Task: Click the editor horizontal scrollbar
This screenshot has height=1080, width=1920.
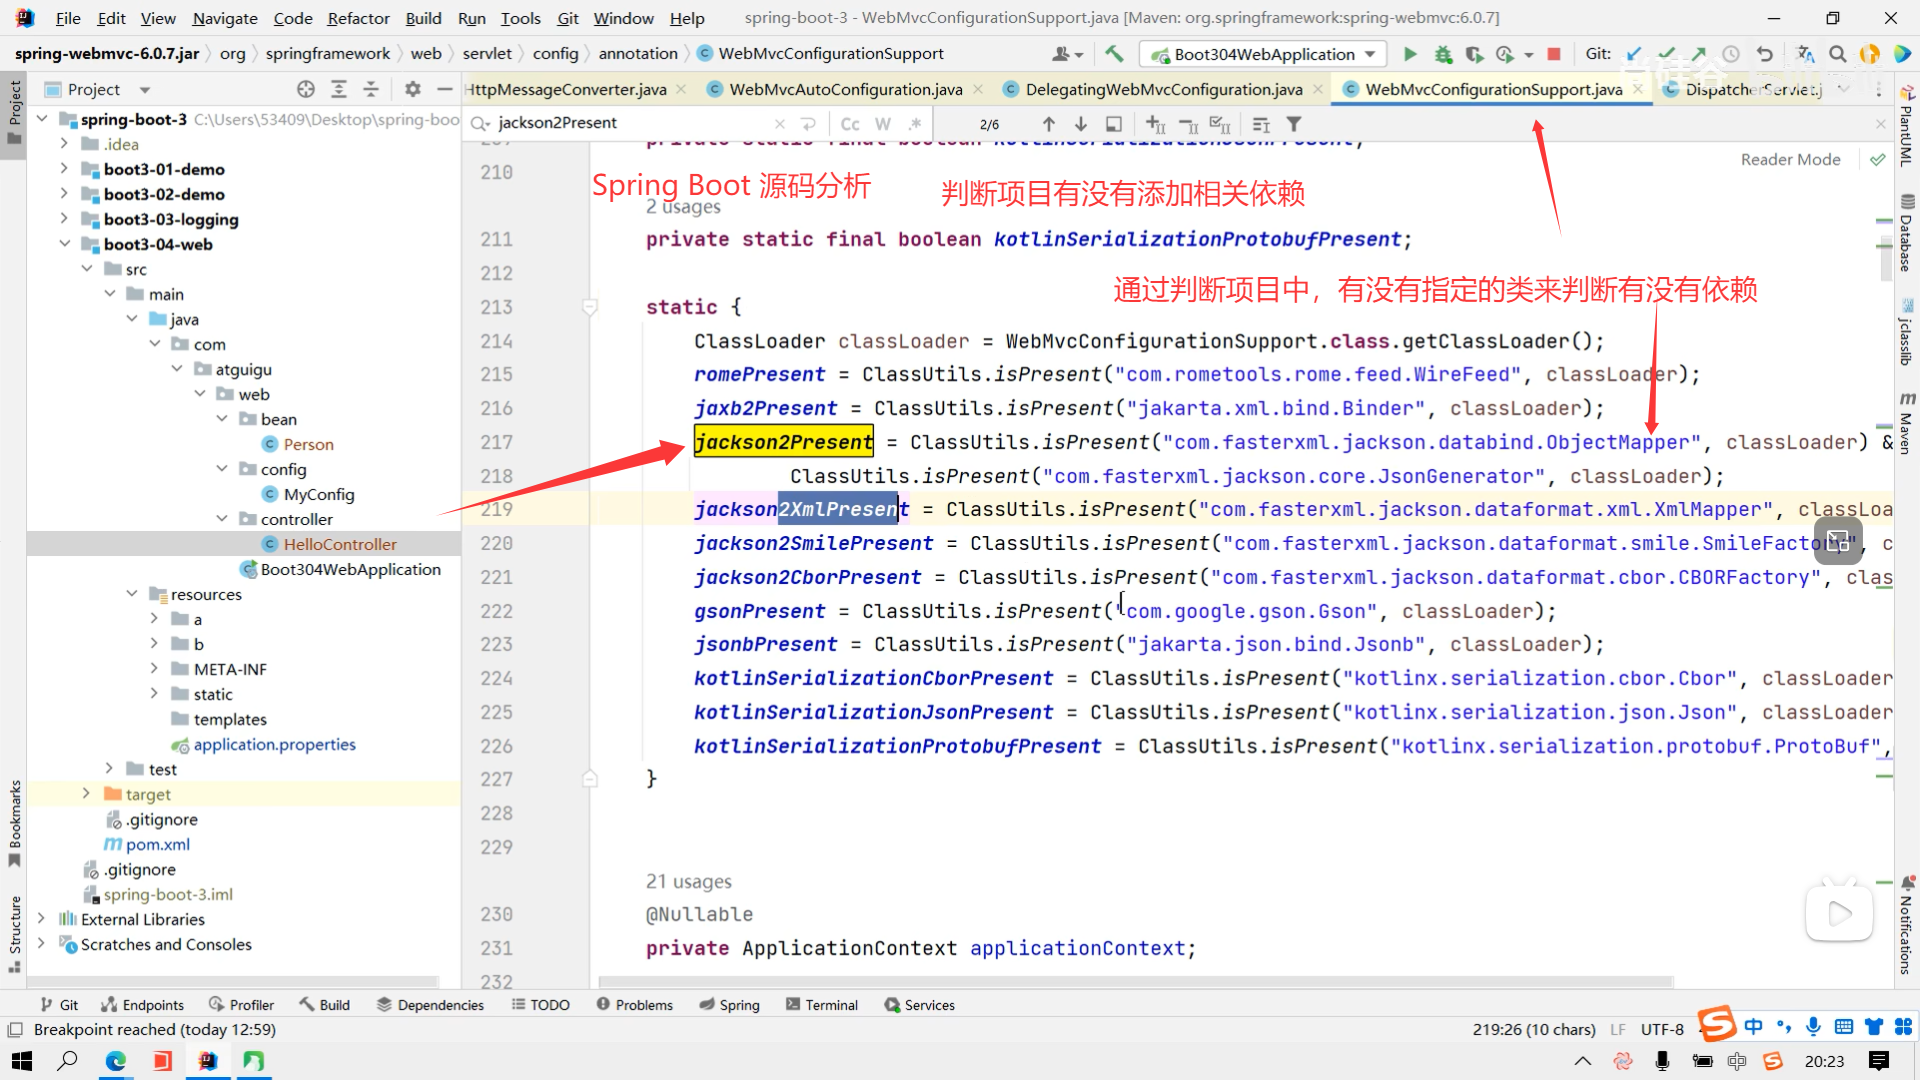Action: [x=1135, y=981]
